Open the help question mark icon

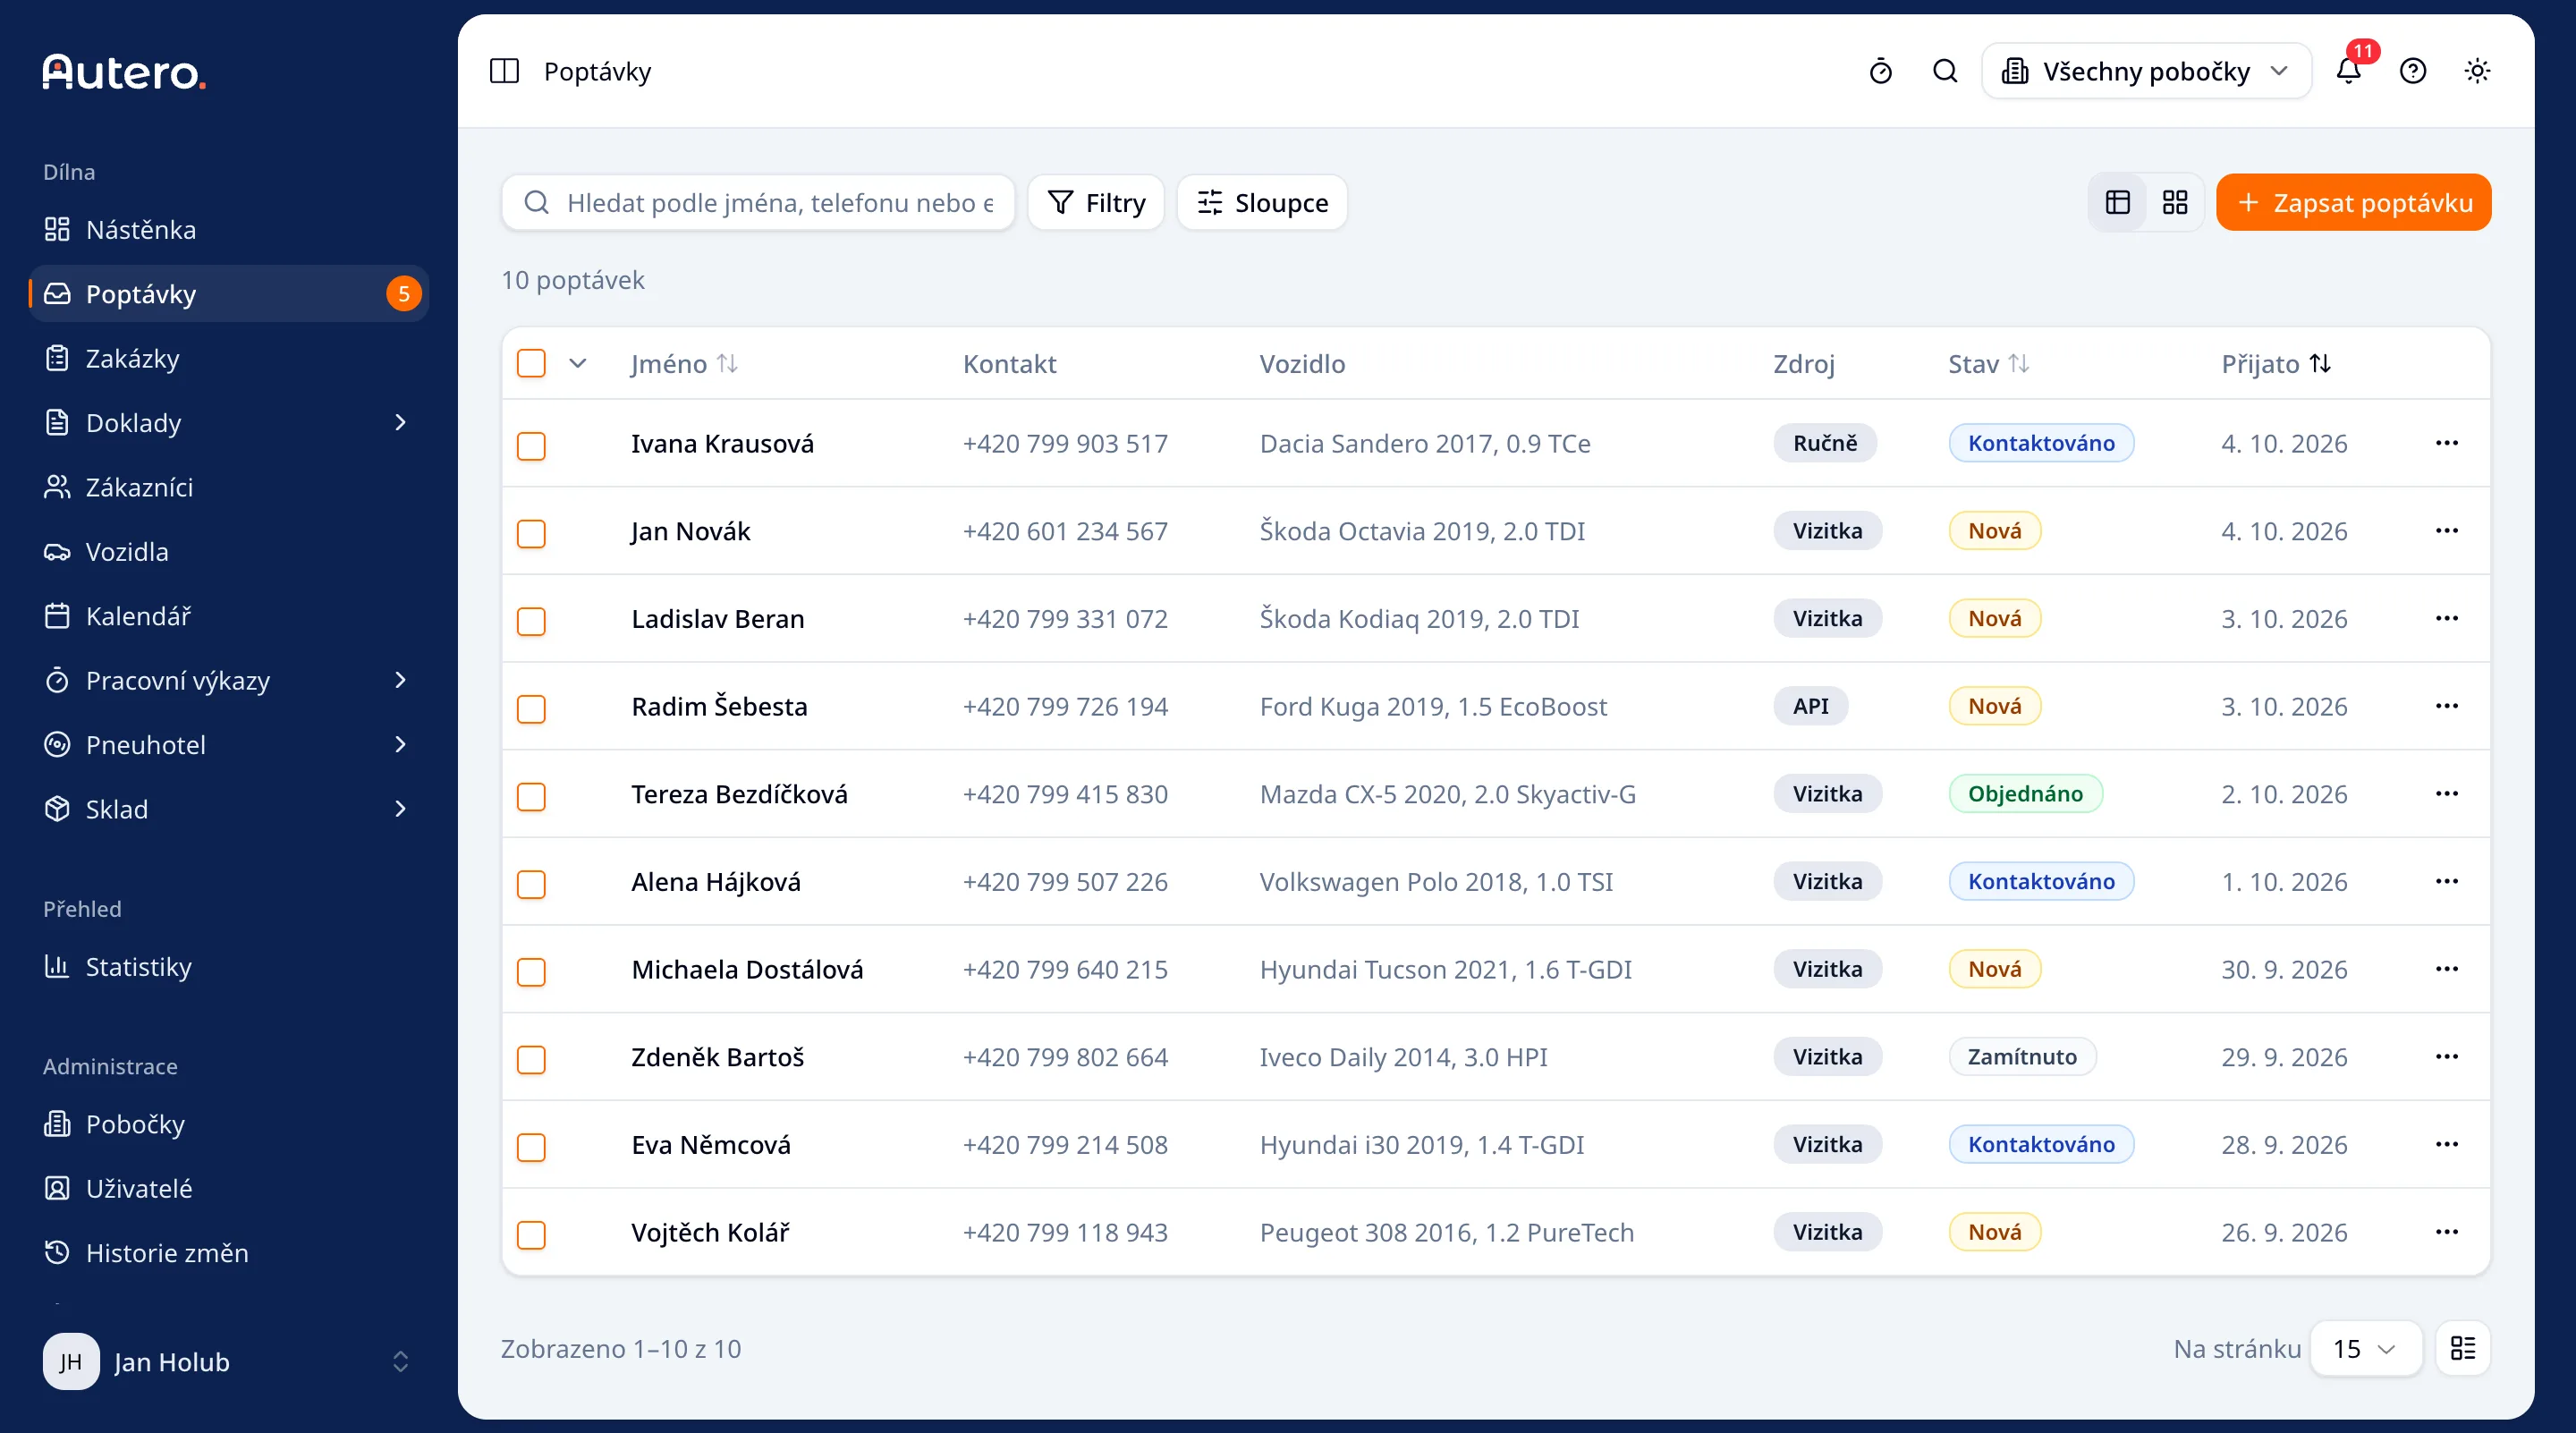pos(2412,71)
